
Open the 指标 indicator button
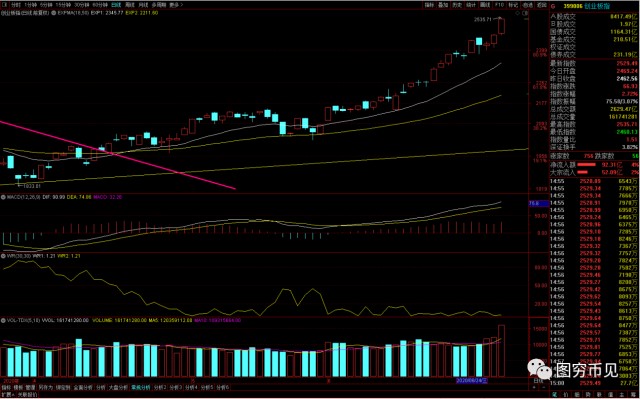(429, 5)
